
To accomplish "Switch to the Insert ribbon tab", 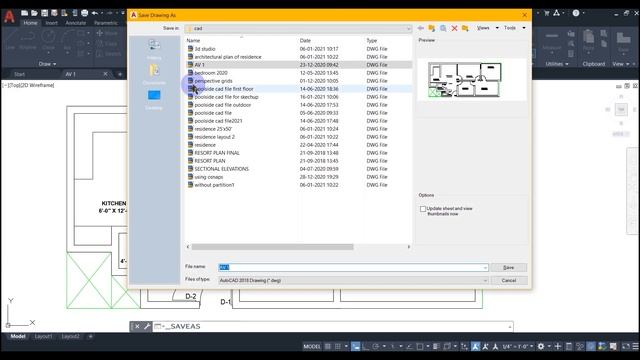I will 51,23.
